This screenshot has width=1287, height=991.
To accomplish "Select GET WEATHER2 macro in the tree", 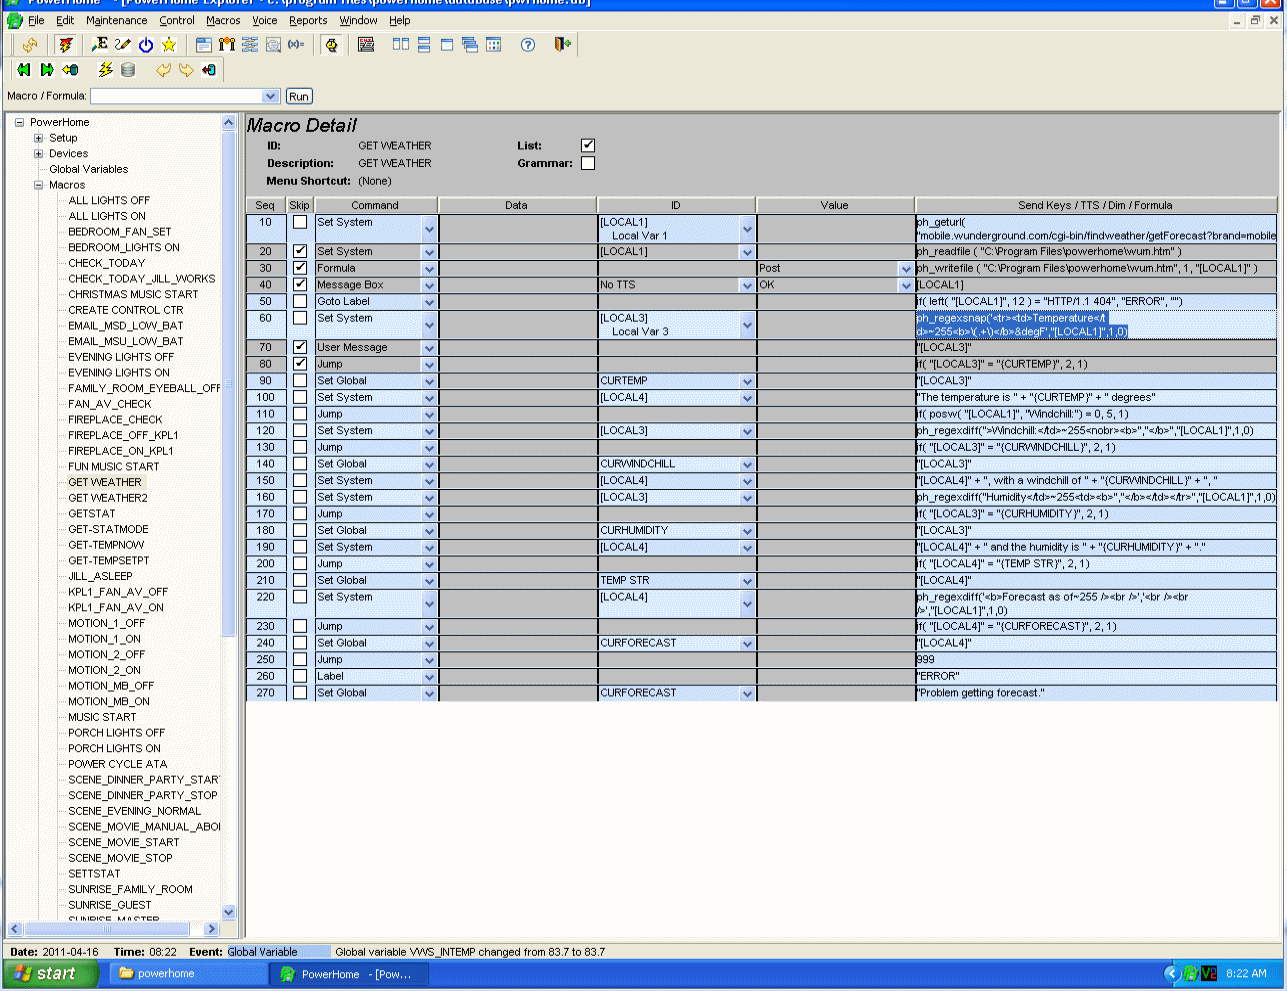I will point(108,498).
